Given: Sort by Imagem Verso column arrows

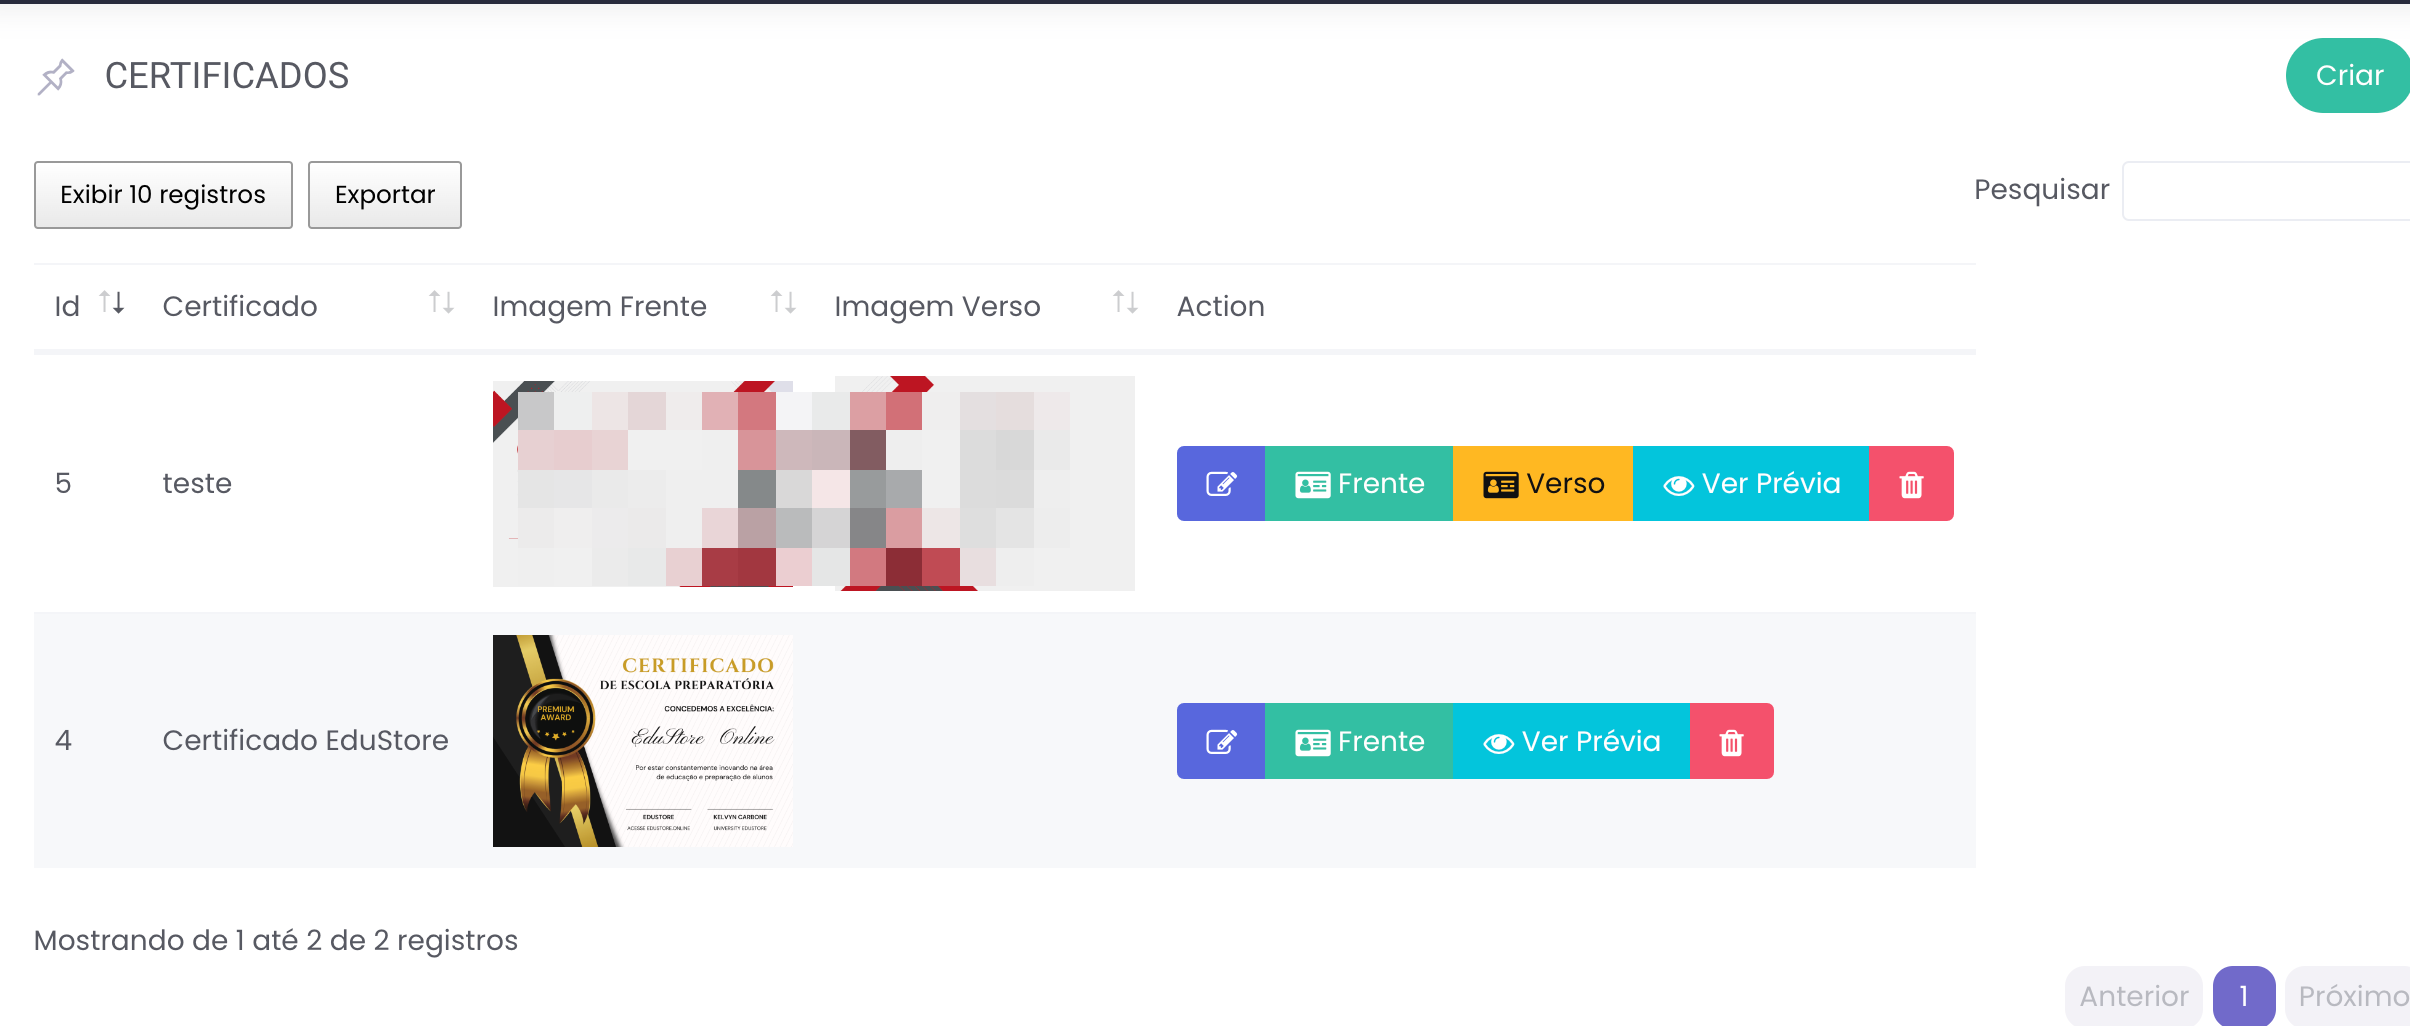Looking at the screenshot, I should point(1125,303).
